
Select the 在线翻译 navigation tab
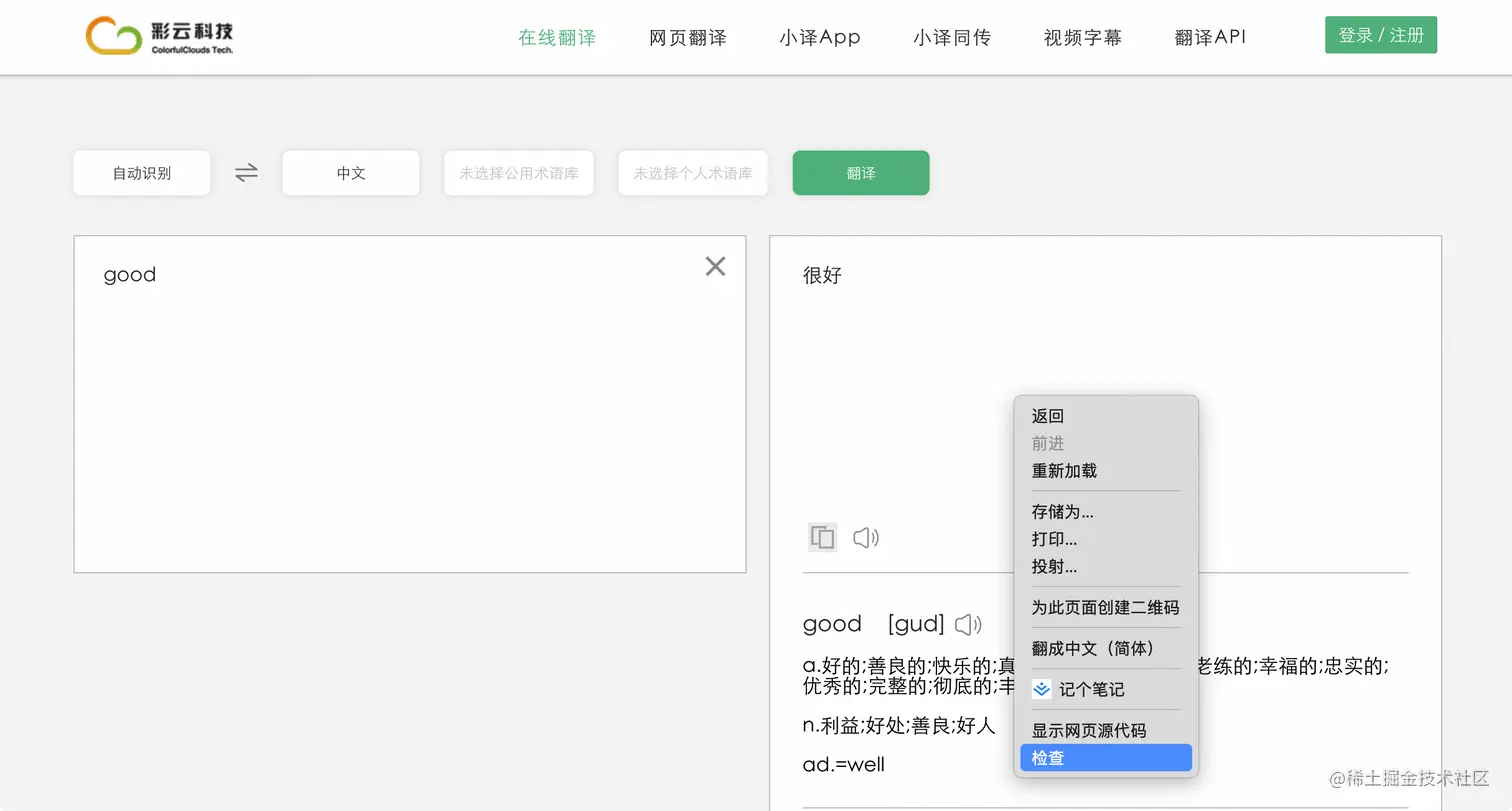[x=557, y=37]
